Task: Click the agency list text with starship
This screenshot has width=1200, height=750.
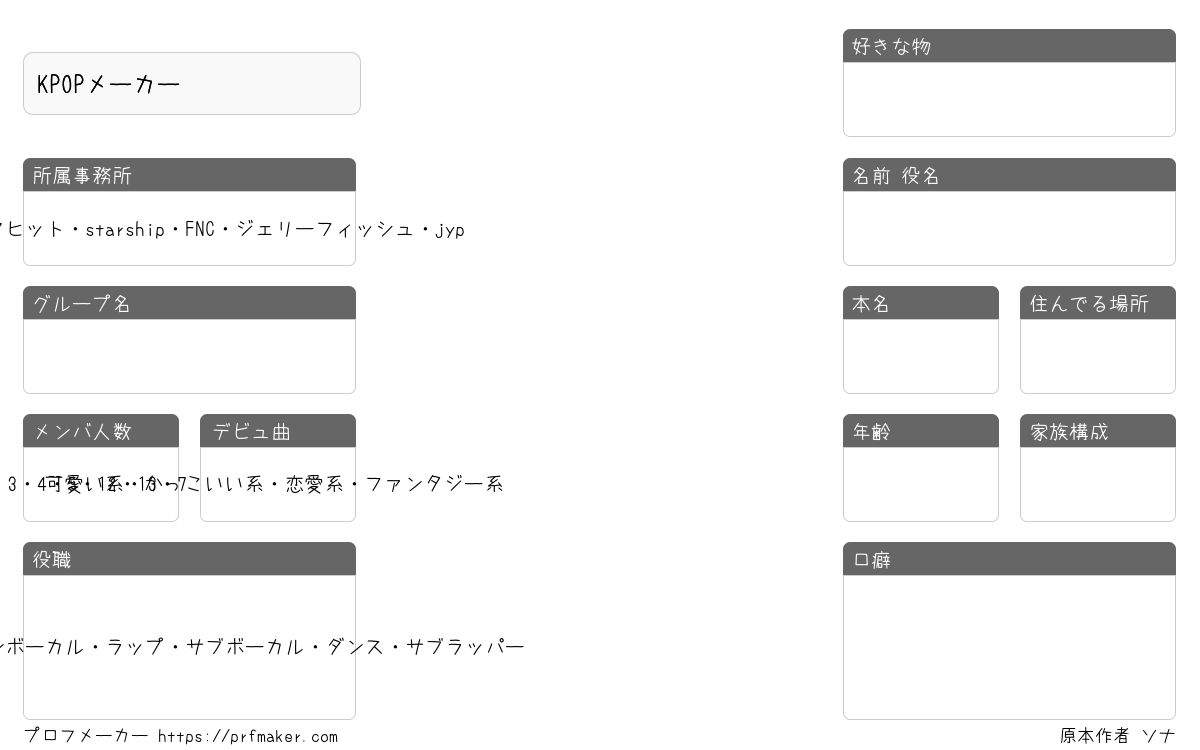Action: pos(232,230)
